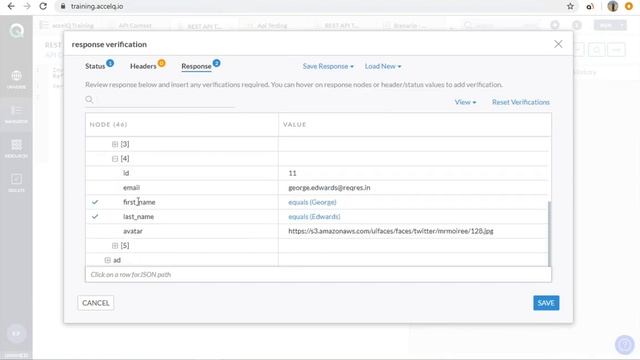
Task: Close the response verification dialog
Action: point(558,44)
